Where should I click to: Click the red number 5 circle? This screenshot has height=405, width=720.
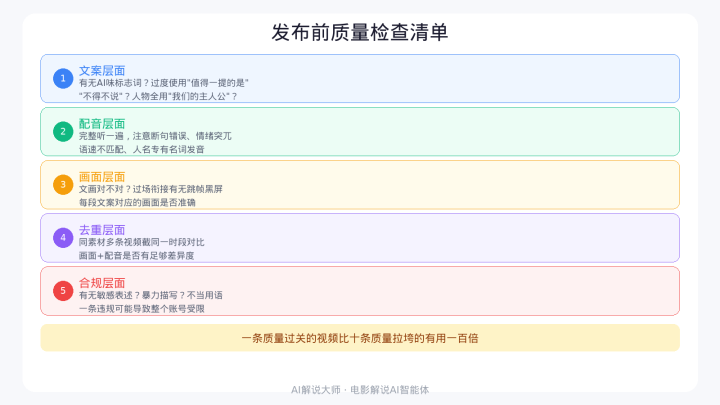63,291
